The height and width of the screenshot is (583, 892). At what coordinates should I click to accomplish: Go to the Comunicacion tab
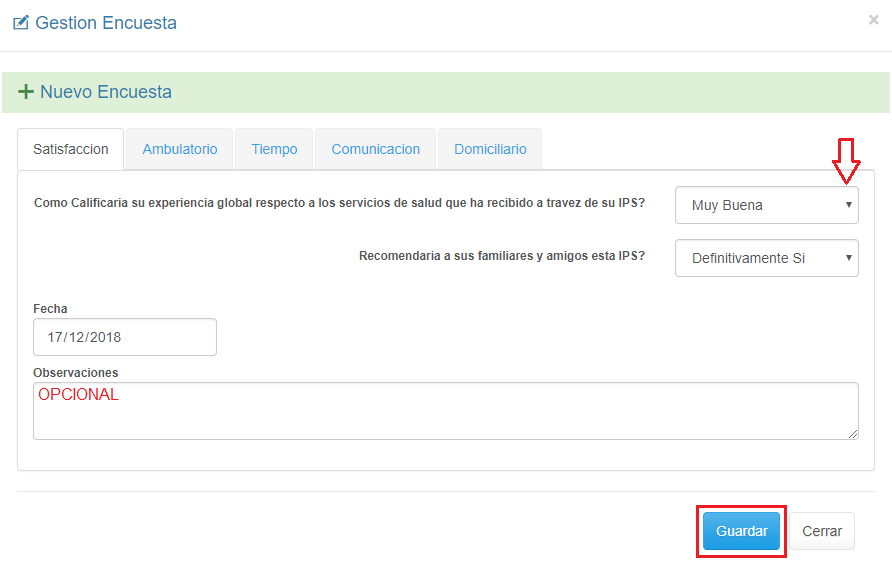[376, 149]
